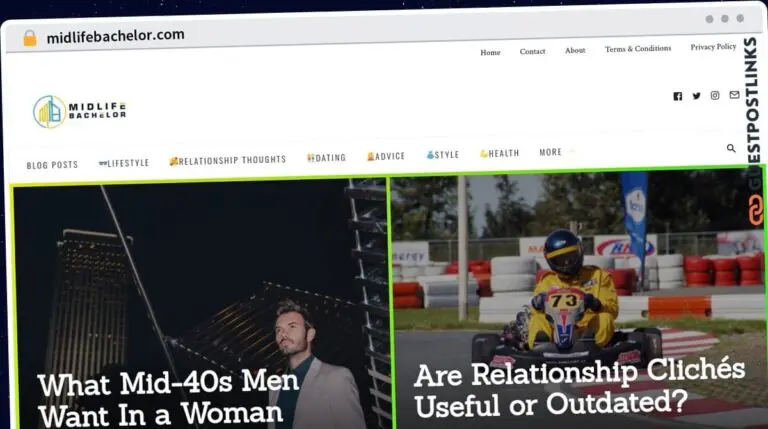This screenshot has height=429, width=768.
Task: Select Dating menu item
Action: (x=327, y=158)
